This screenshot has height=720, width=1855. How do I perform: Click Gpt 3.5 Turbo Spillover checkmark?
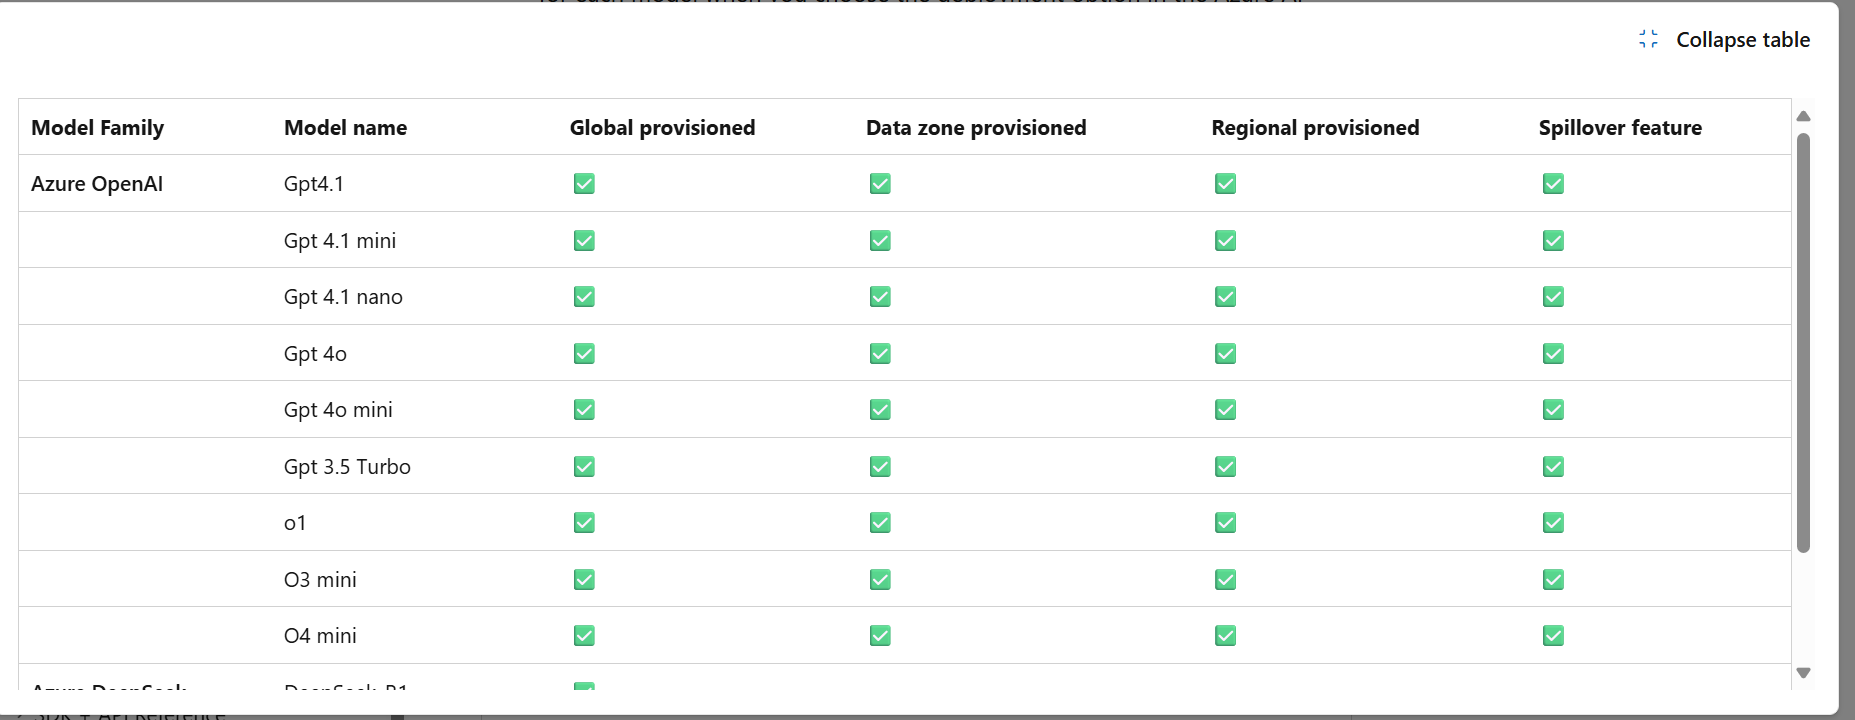click(1553, 467)
